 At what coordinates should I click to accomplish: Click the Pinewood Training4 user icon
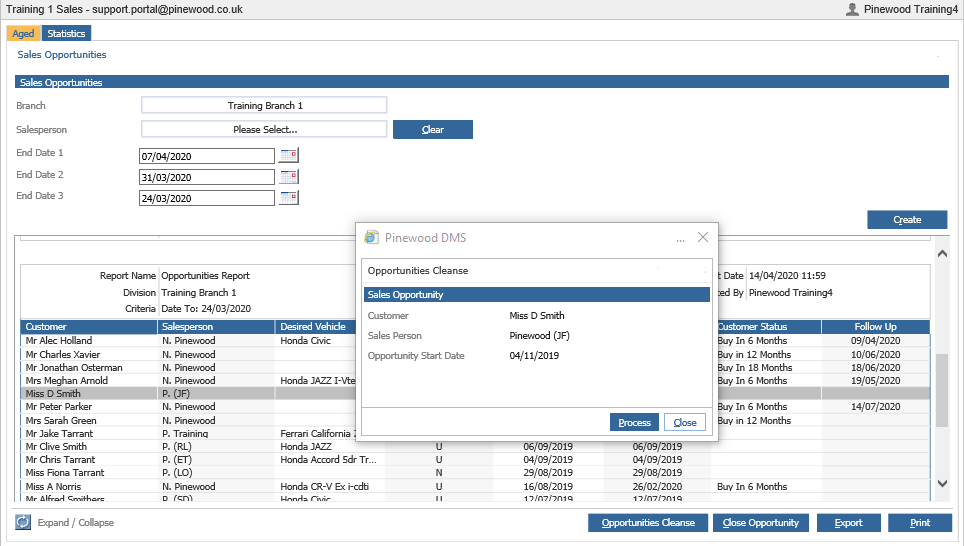[x=852, y=9]
